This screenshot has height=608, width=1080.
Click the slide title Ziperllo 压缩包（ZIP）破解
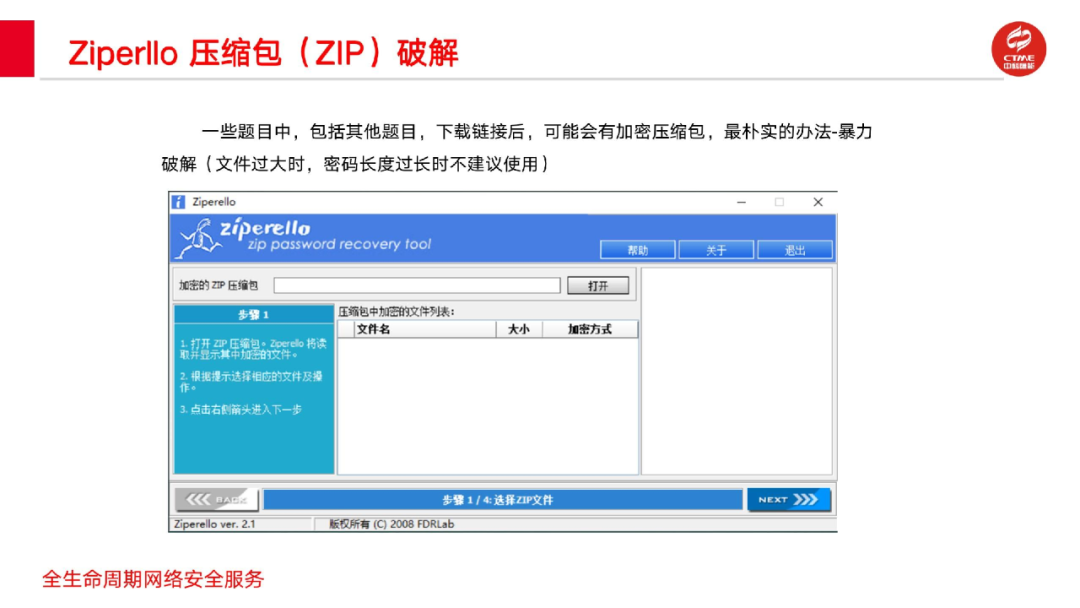pos(263,53)
